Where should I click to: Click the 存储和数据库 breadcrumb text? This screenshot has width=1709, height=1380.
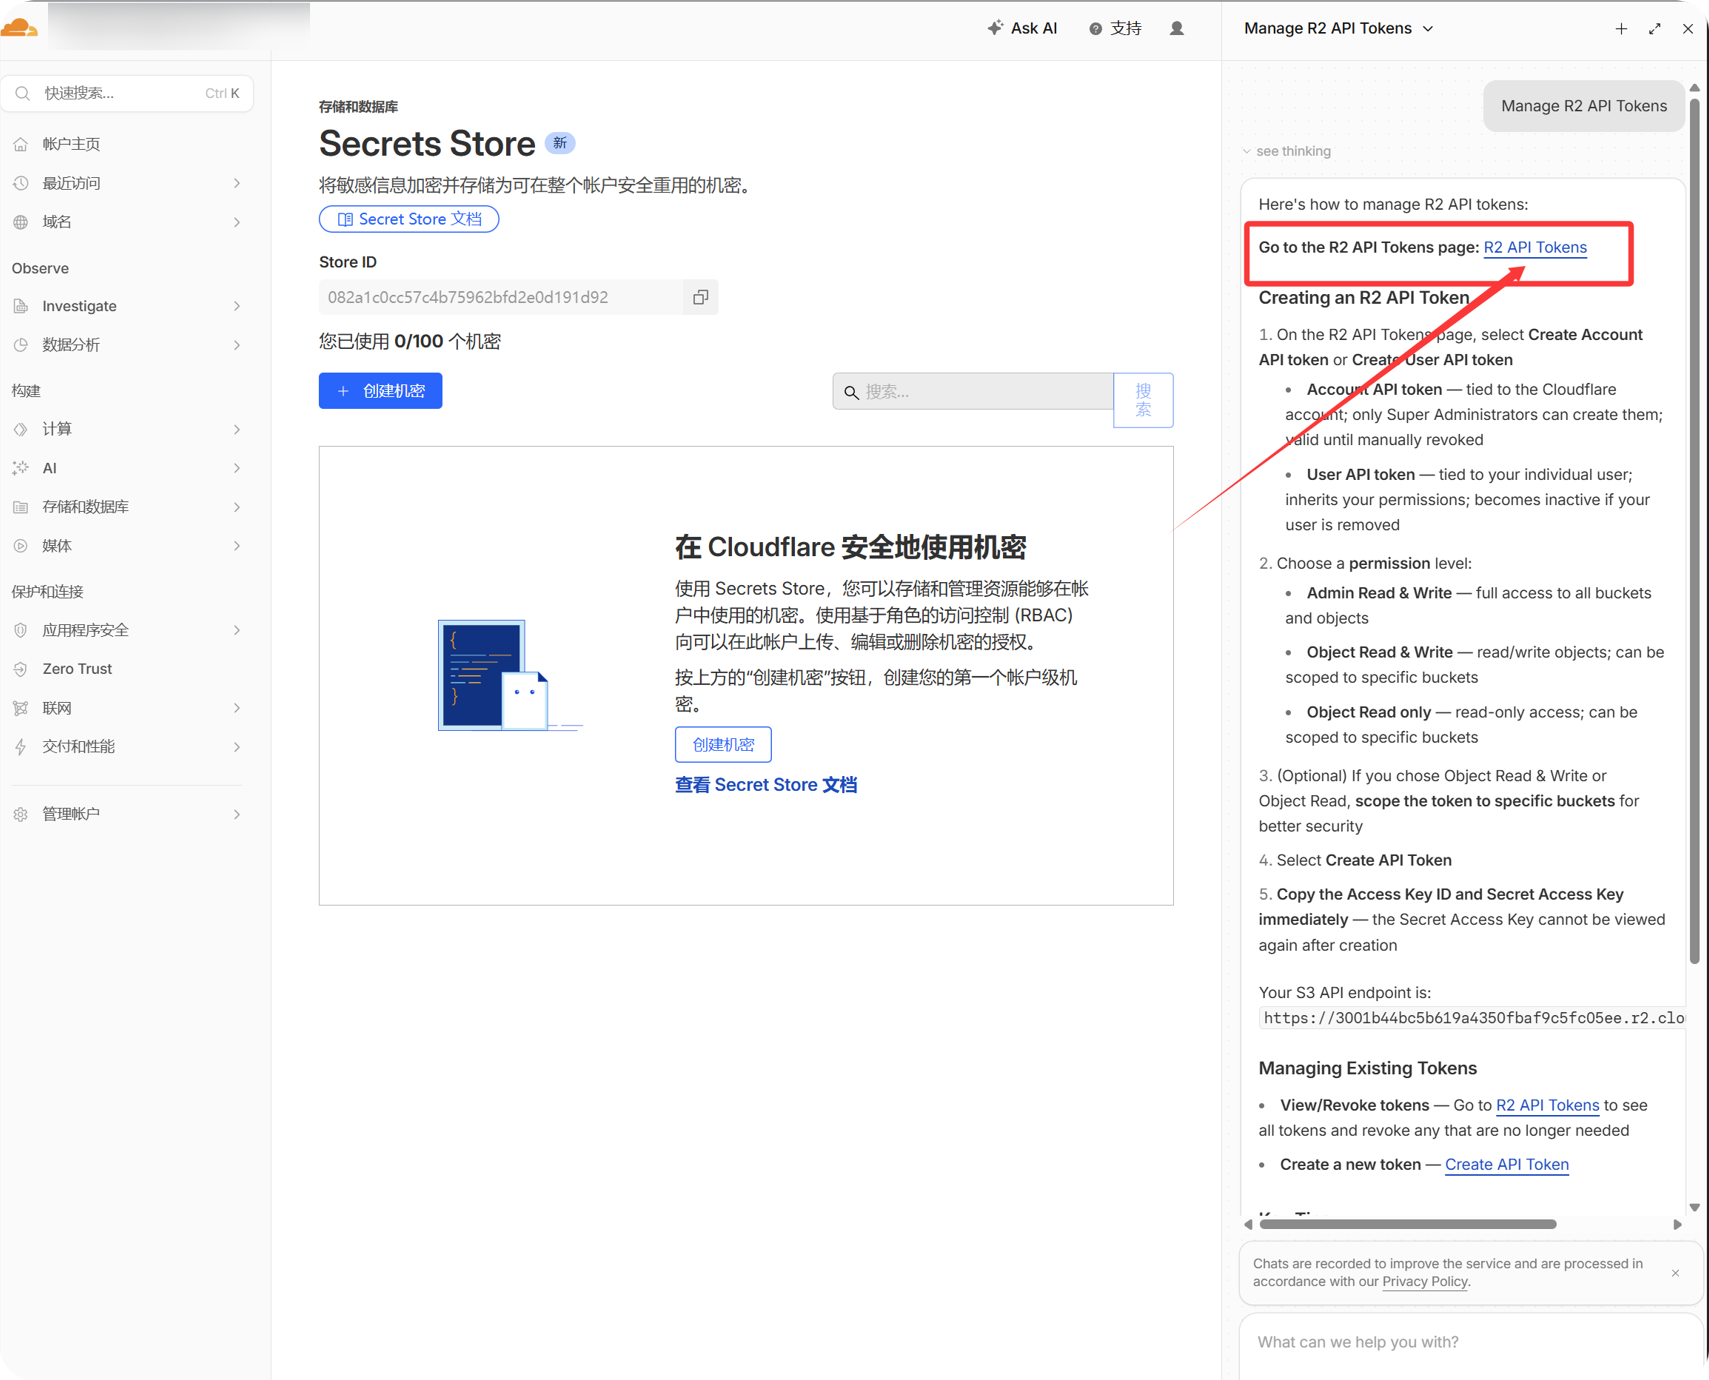pos(358,107)
